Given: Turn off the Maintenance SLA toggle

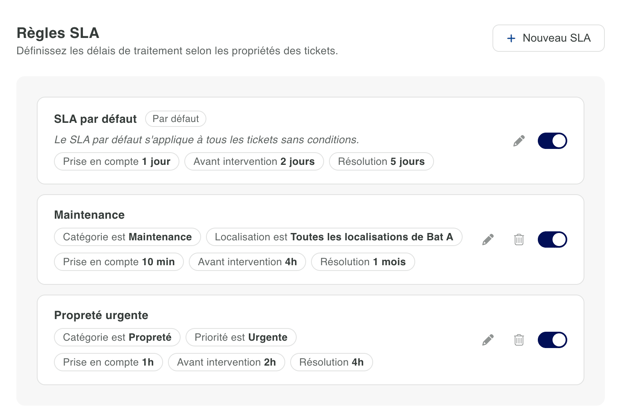Looking at the screenshot, I should (x=552, y=240).
